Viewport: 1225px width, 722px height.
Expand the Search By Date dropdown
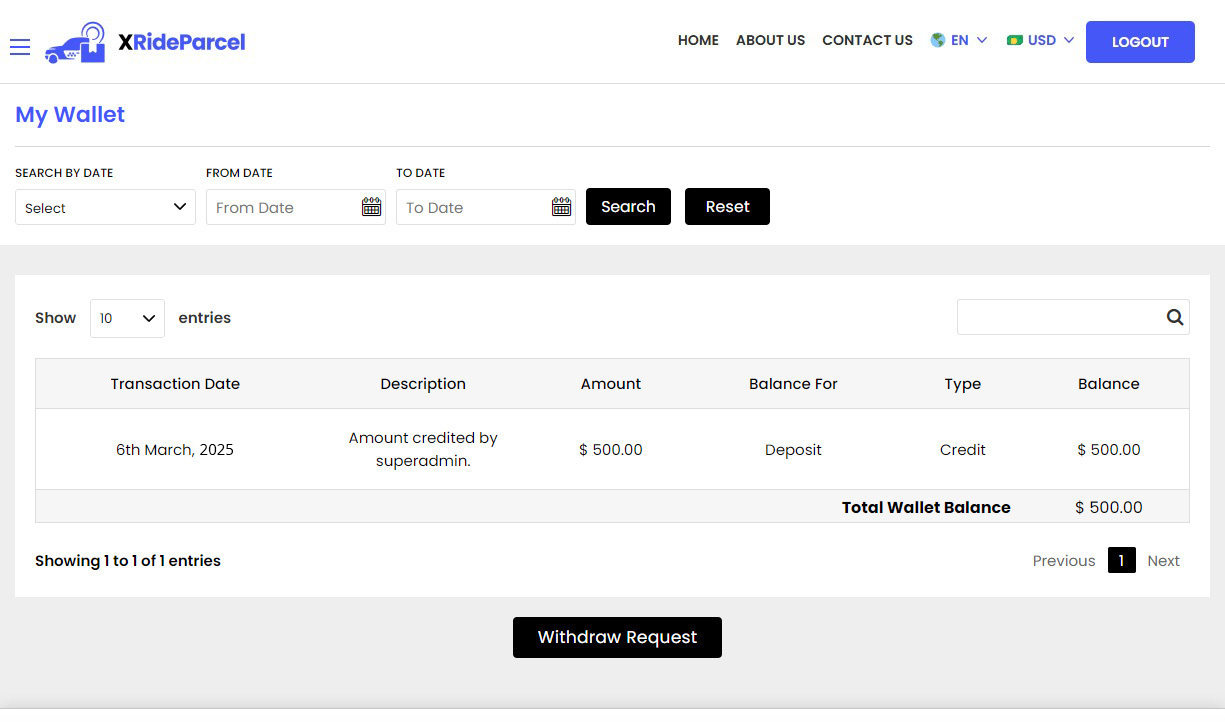[105, 207]
